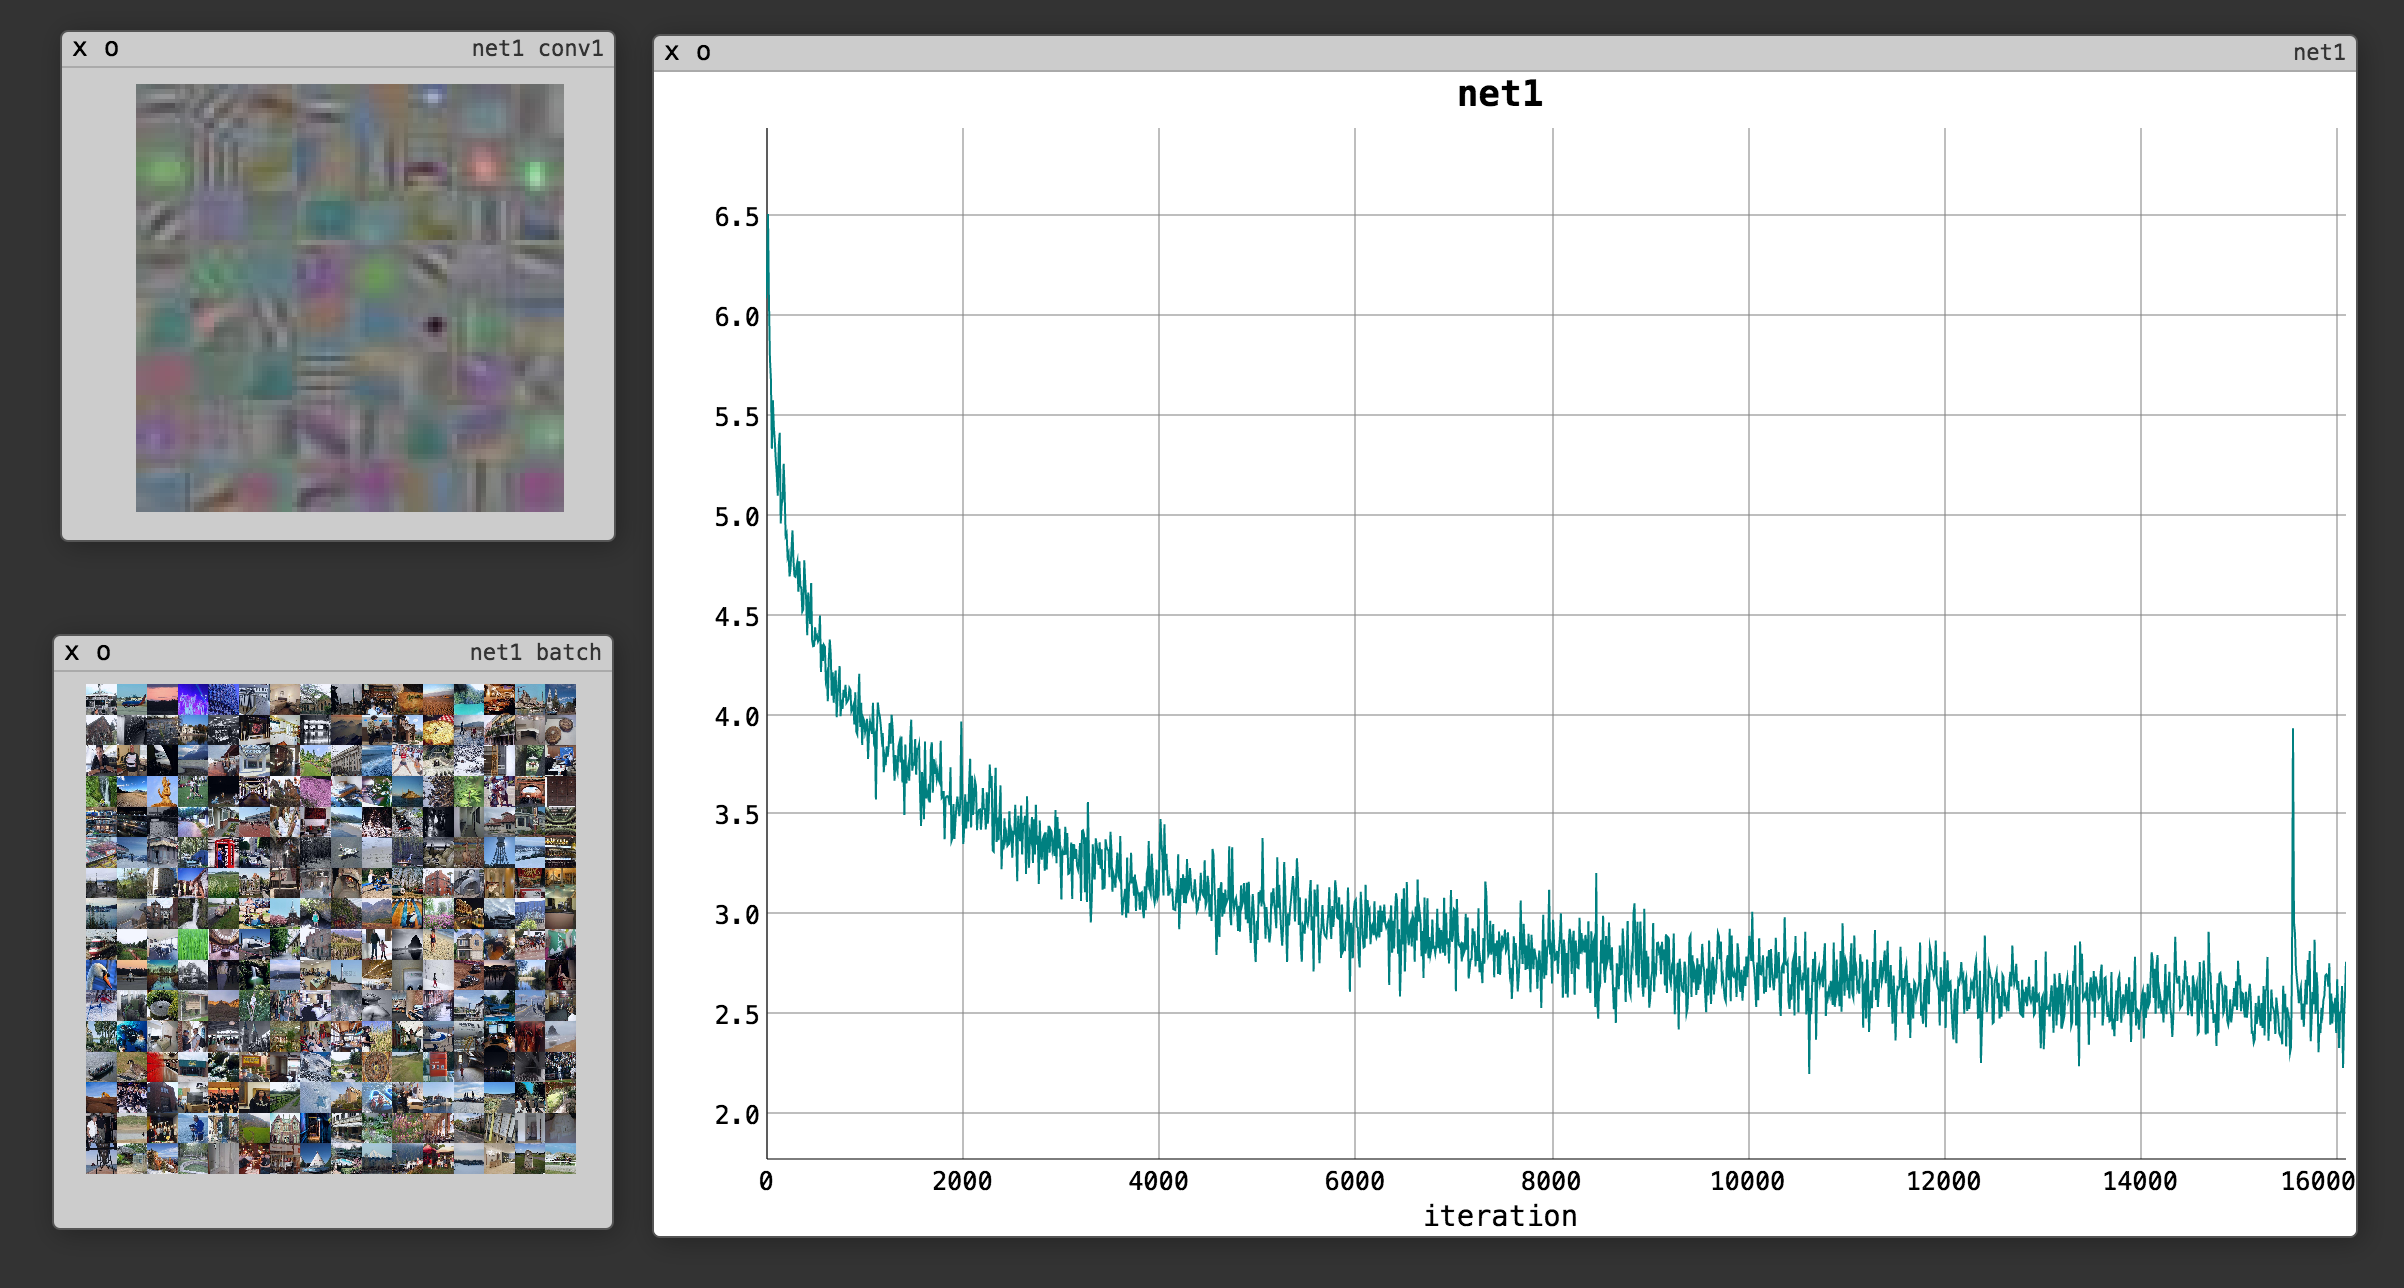Click the 2.0 y-axis tick label
The width and height of the screenshot is (2404, 1288).
coord(736,1115)
